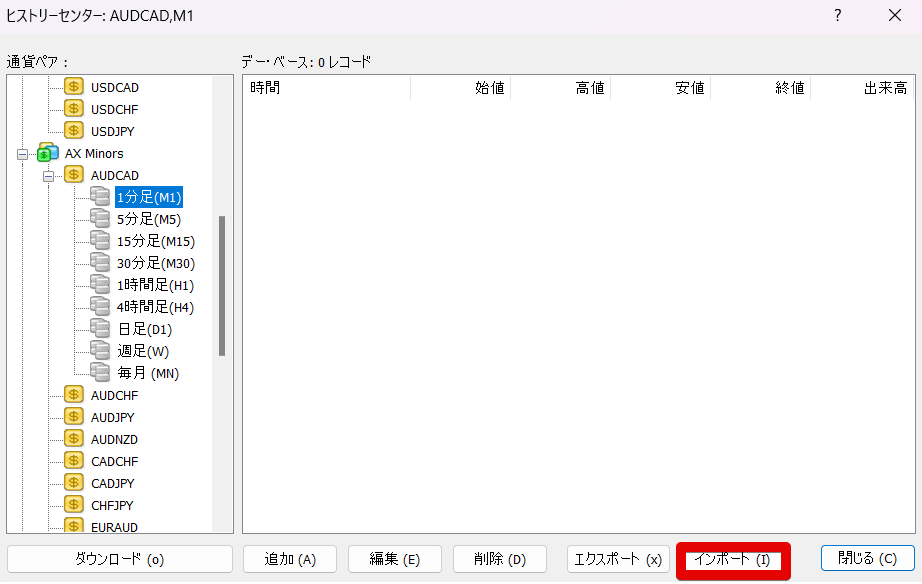Viewport: 922px width, 584px height.
Task: Select the USDCHF symbol
Action: point(114,109)
